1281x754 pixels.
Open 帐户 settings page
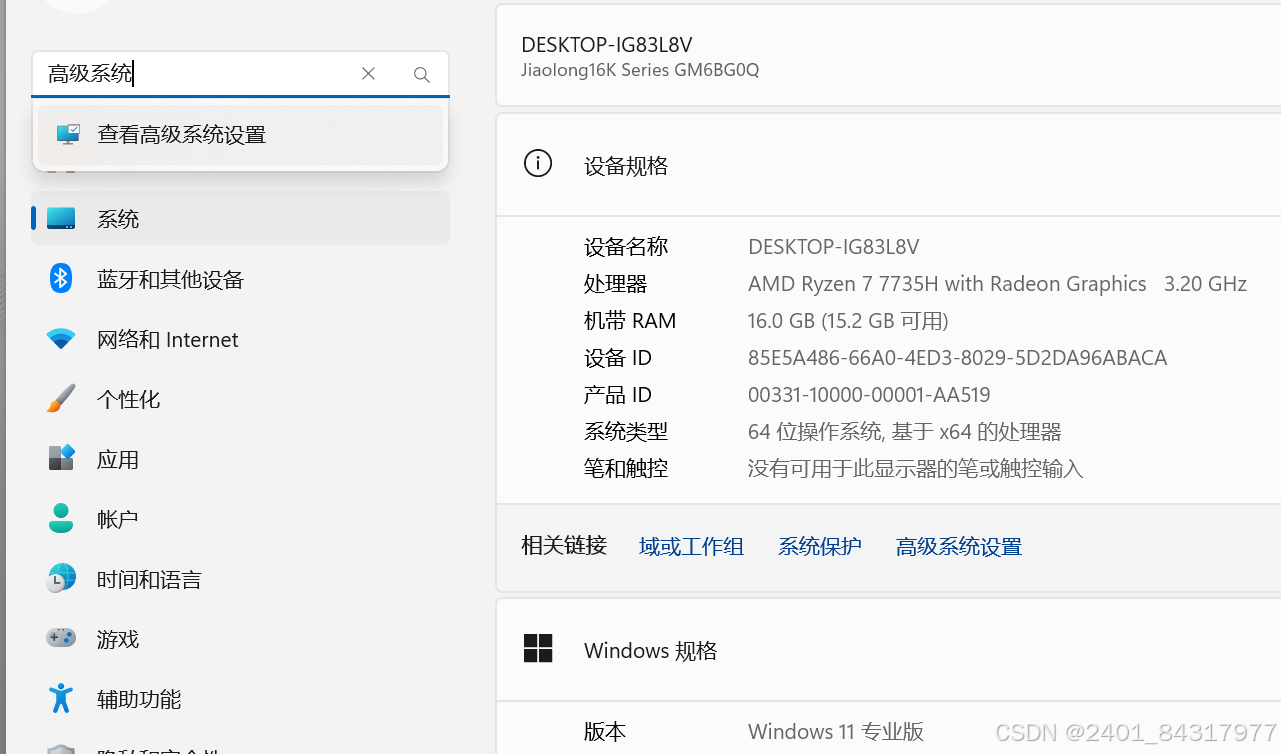tap(240, 519)
